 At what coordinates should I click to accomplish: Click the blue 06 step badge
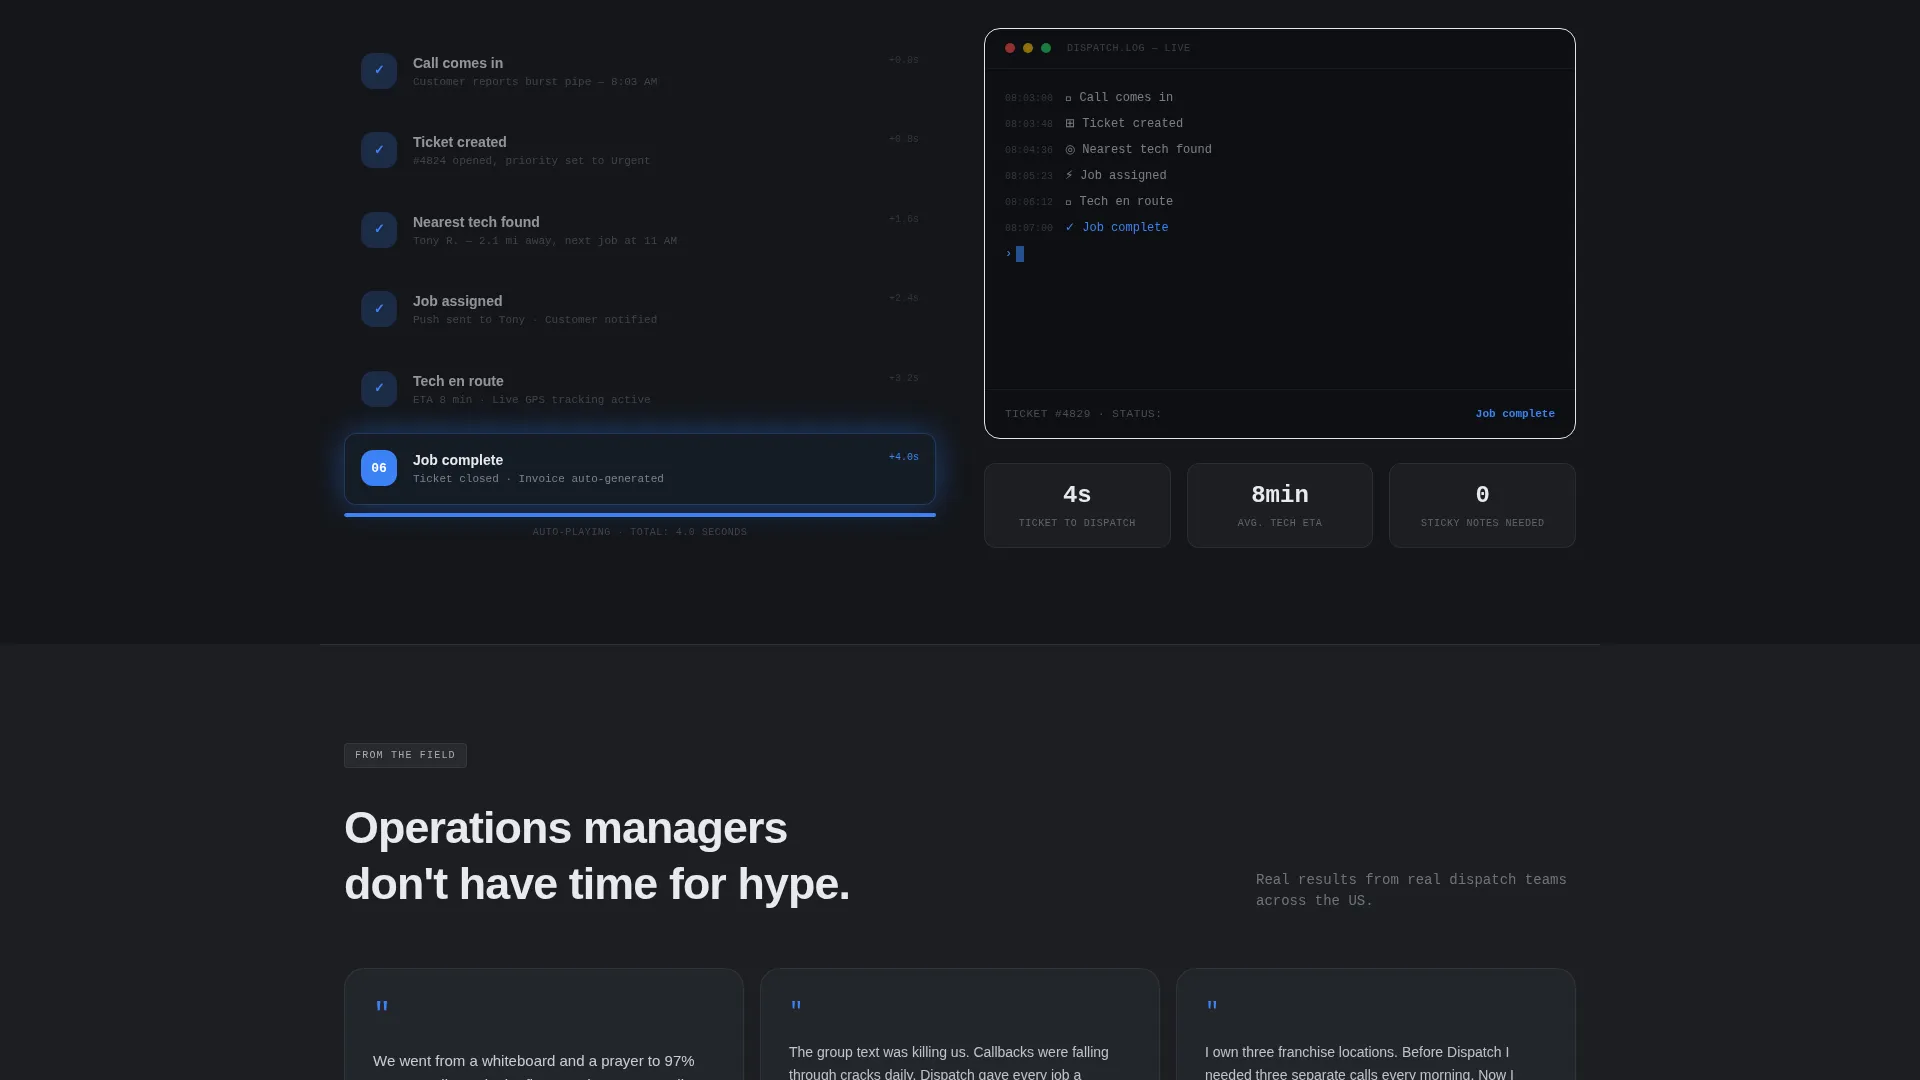click(379, 468)
